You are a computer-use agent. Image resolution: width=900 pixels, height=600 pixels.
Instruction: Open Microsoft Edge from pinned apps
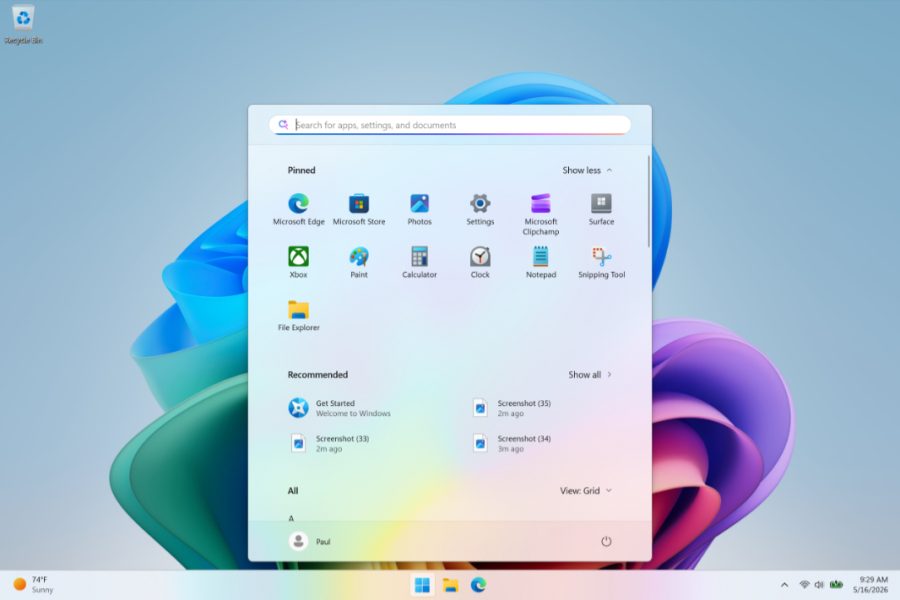298,210
